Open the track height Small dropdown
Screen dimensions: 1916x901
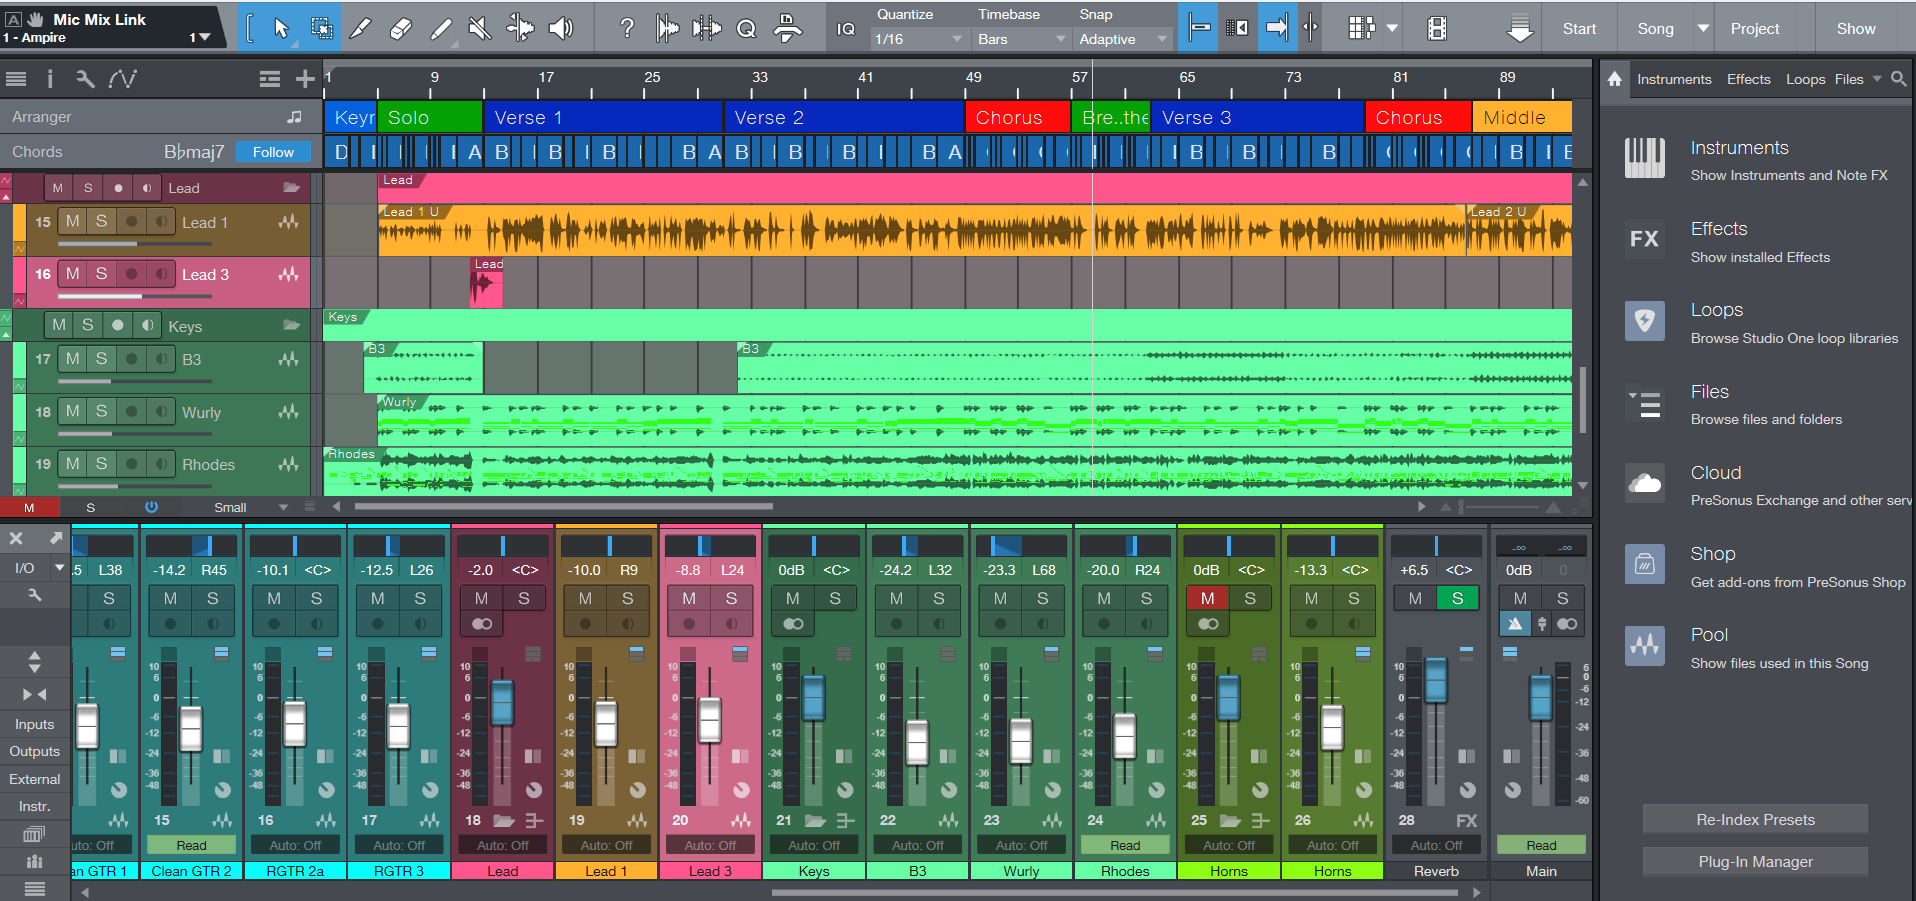click(250, 507)
